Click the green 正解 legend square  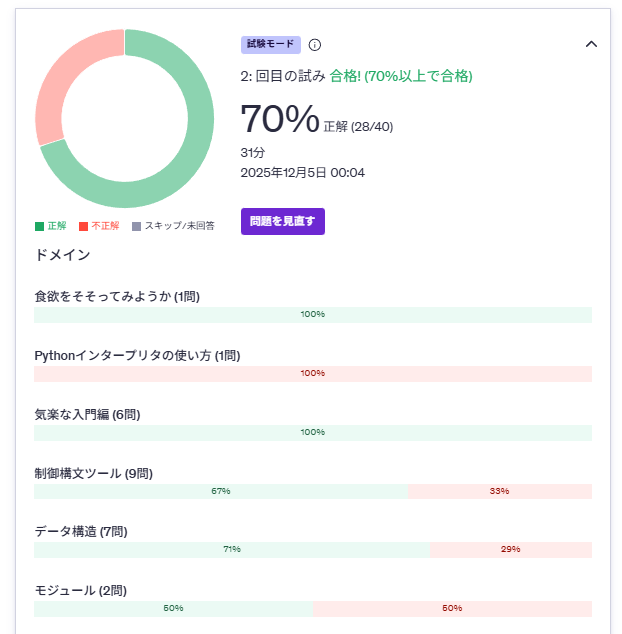[x=39, y=226]
